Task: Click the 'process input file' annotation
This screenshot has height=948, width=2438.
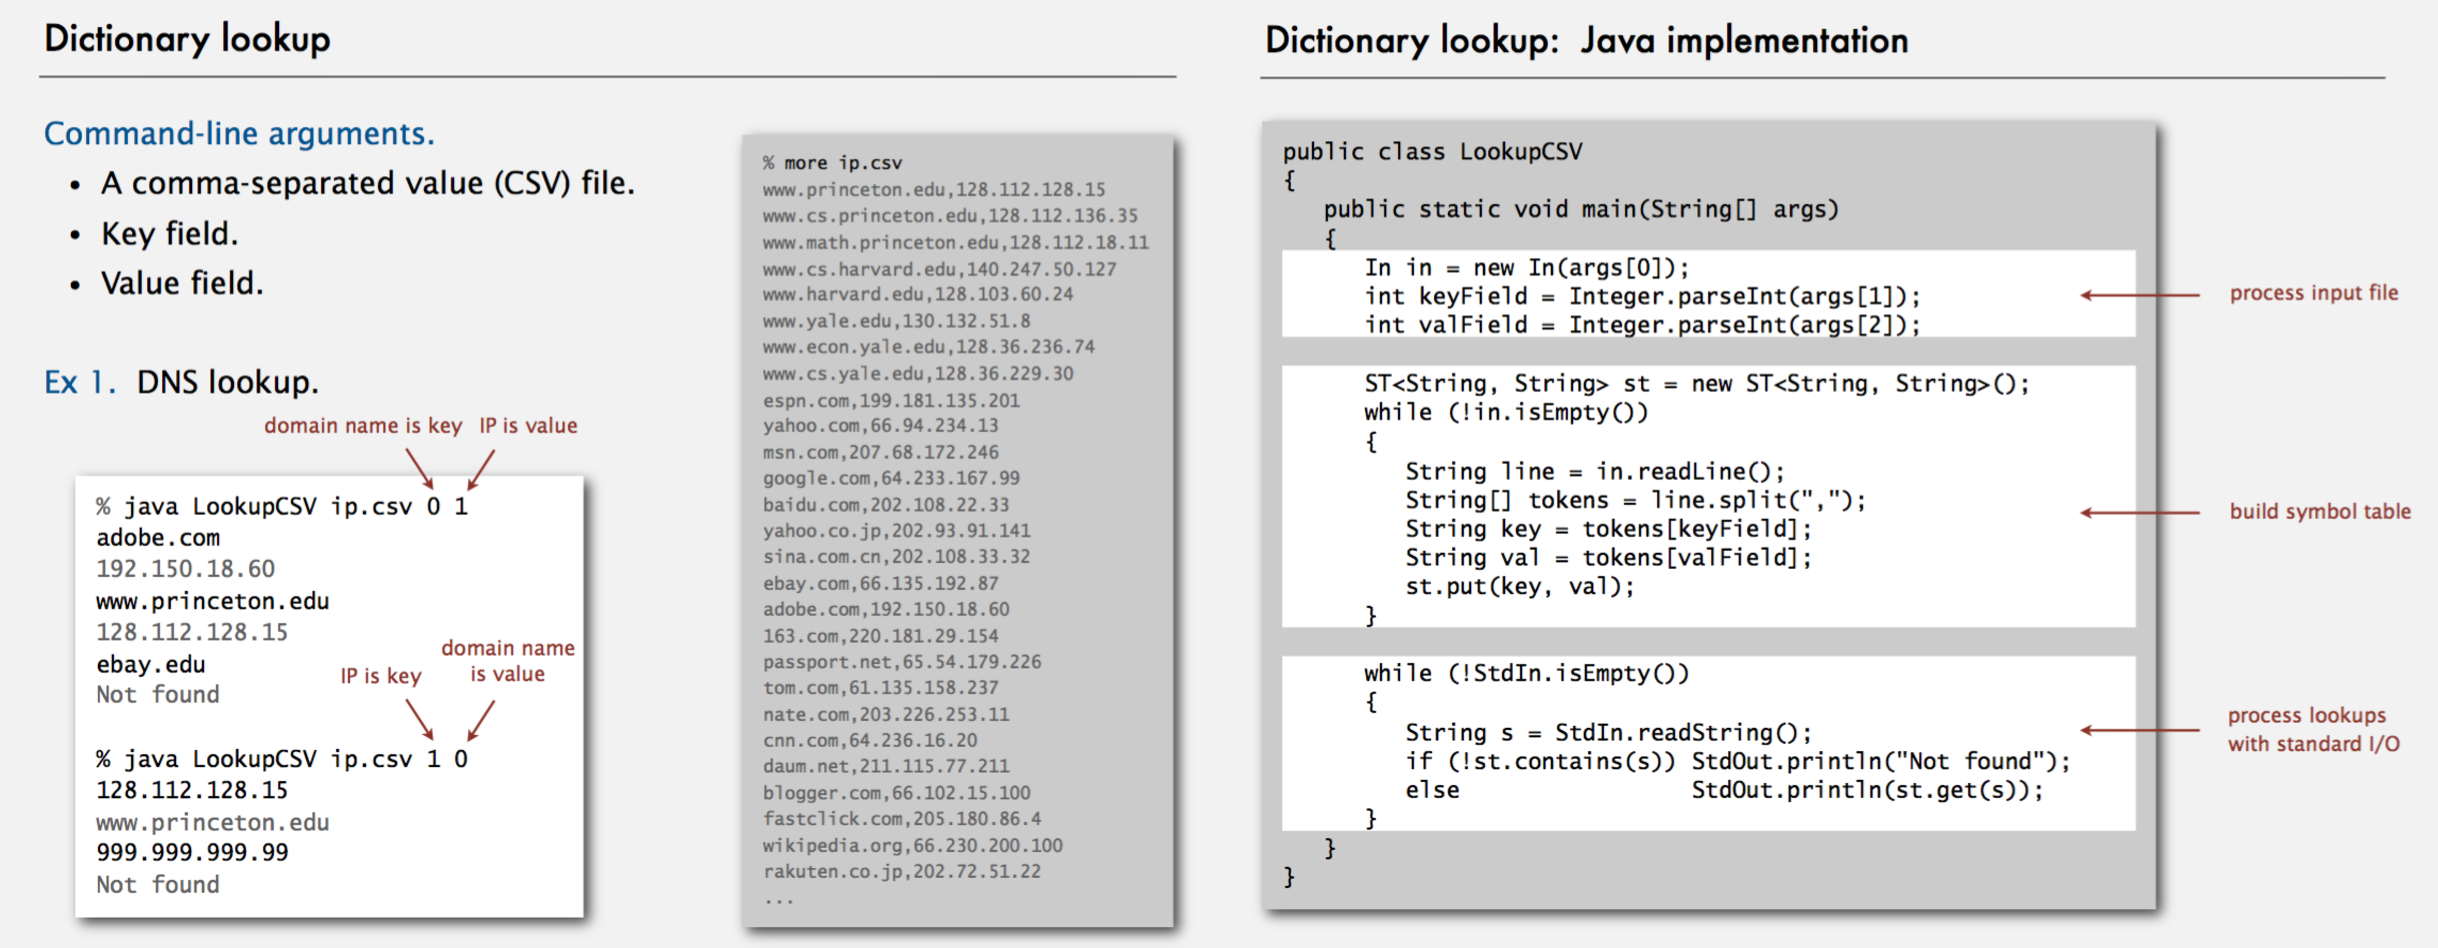Action: tap(2314, 293)
